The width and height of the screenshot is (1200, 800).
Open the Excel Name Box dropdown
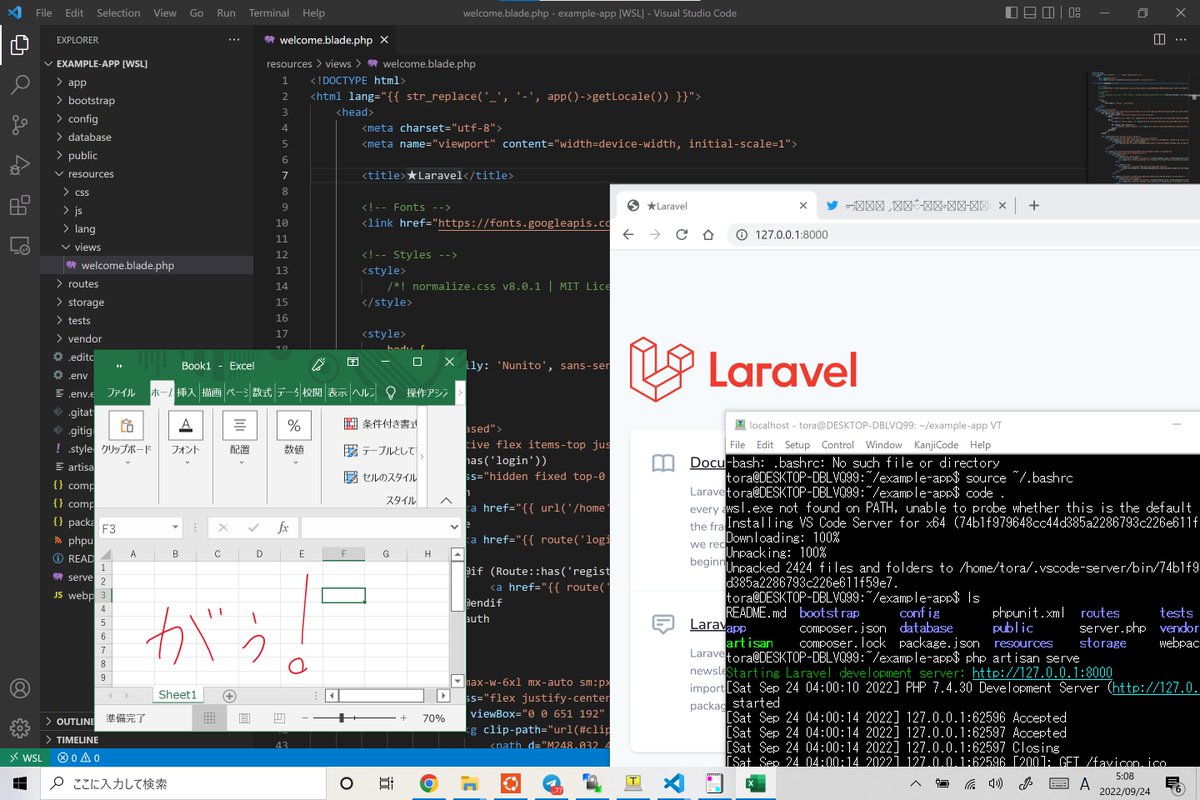176,527
